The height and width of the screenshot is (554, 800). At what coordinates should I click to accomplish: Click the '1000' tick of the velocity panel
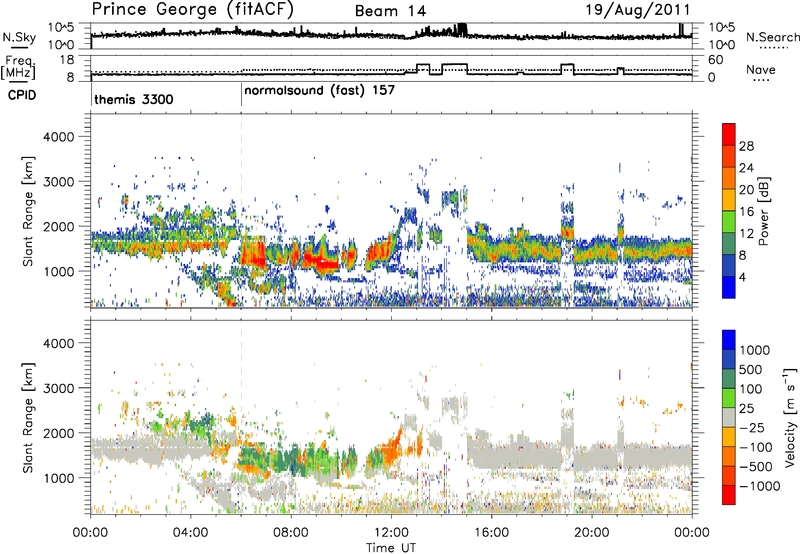click(58, 478)
